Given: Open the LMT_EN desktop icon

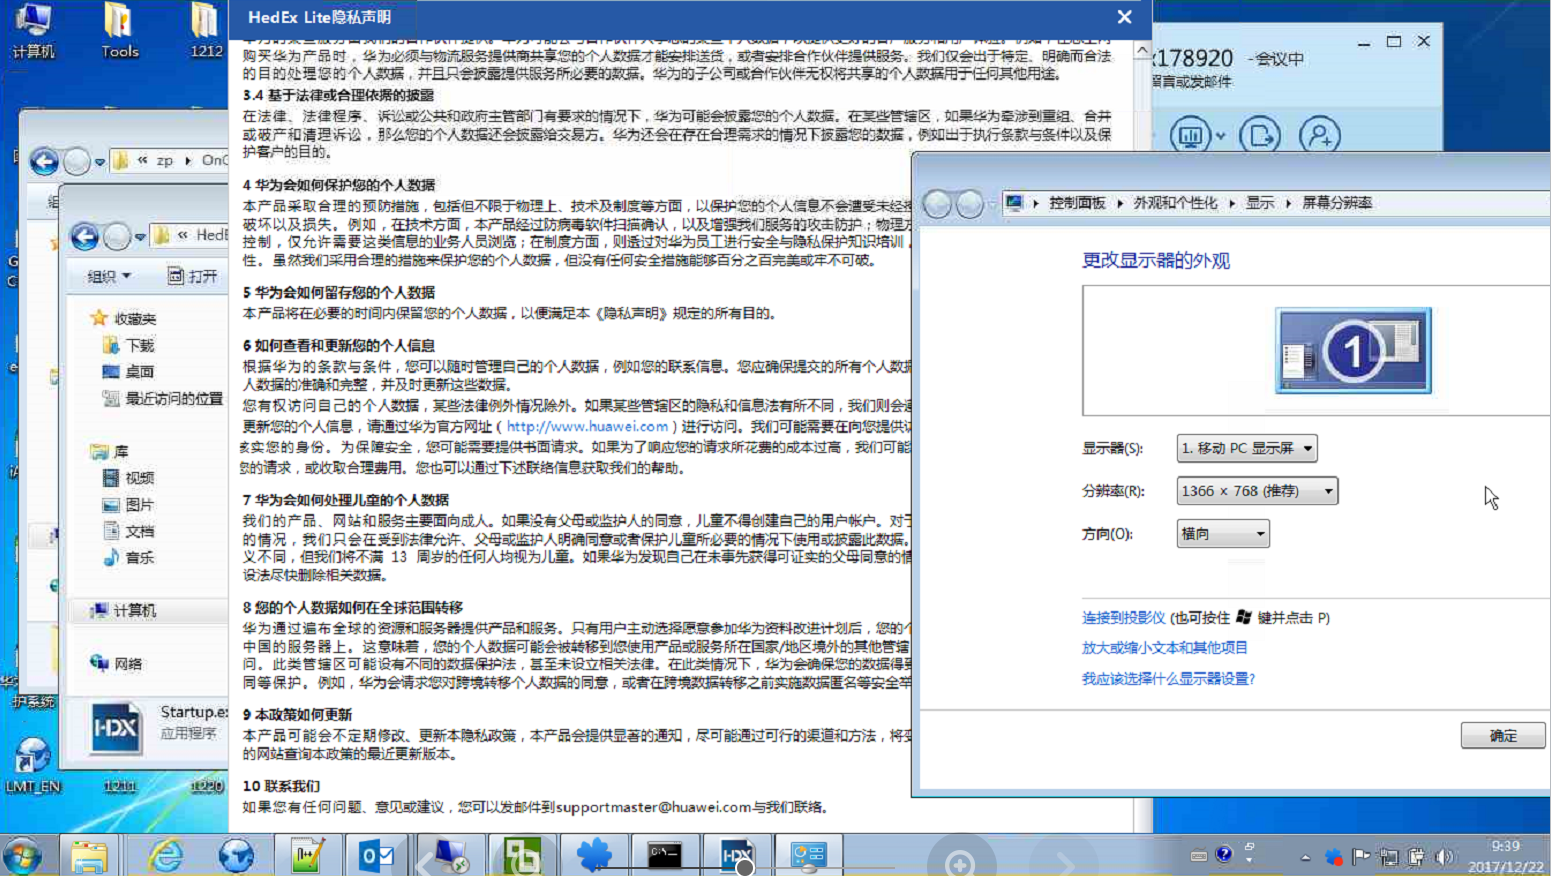Looking at the screenshot, I should [33, 765].
